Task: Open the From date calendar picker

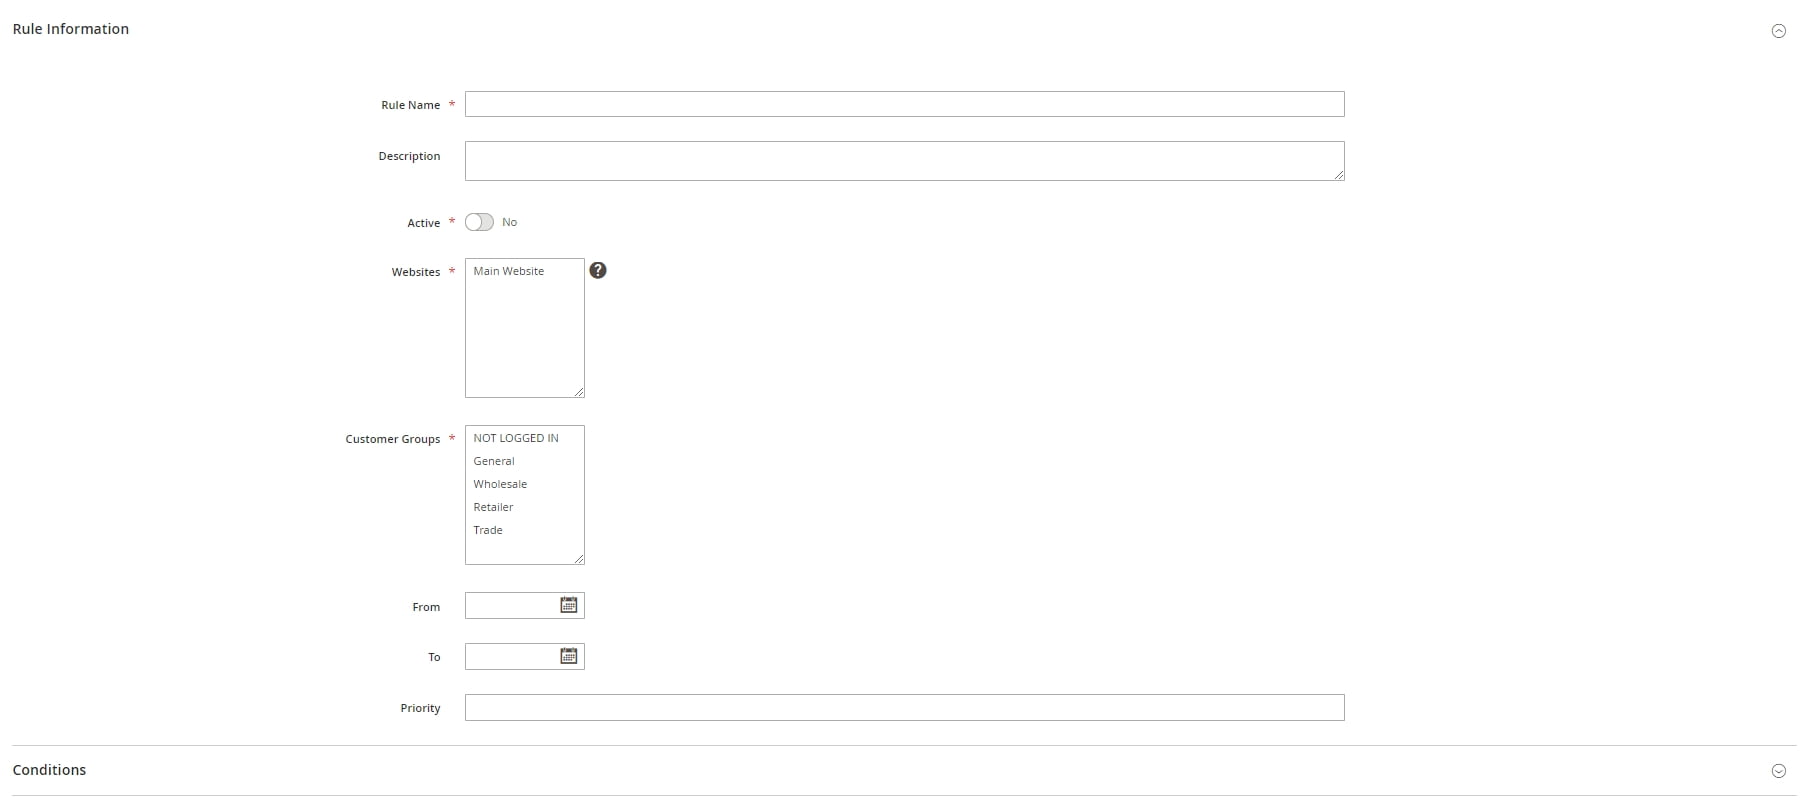Action: 568,605
